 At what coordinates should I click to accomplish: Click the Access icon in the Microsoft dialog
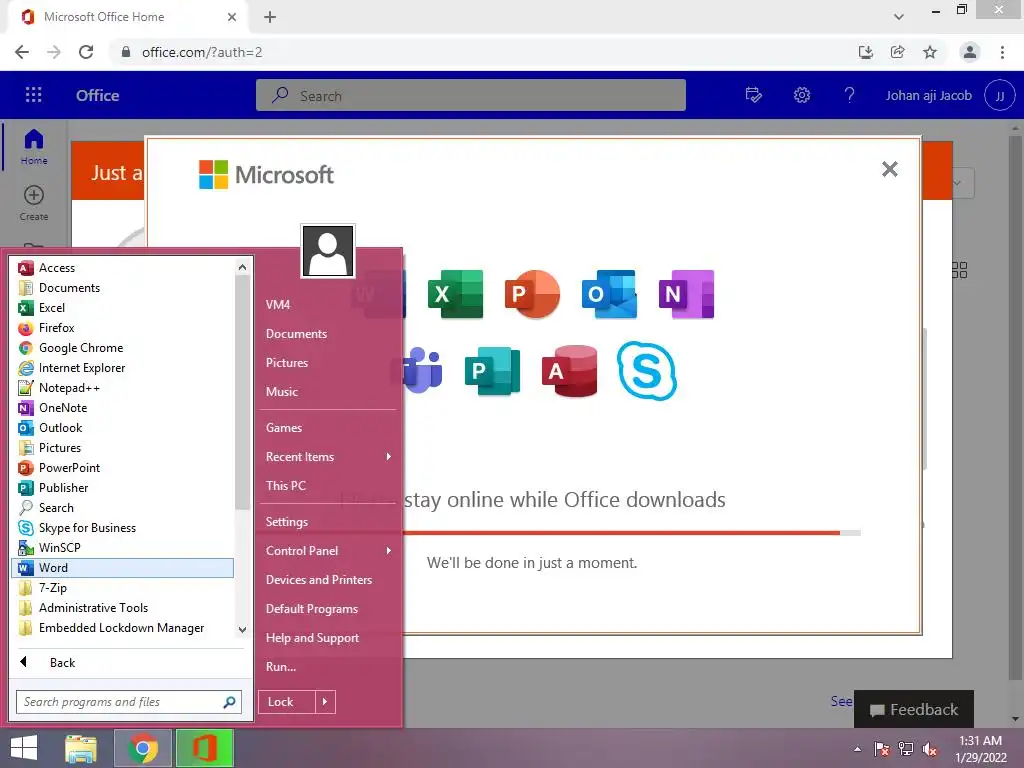coord(569,371)
